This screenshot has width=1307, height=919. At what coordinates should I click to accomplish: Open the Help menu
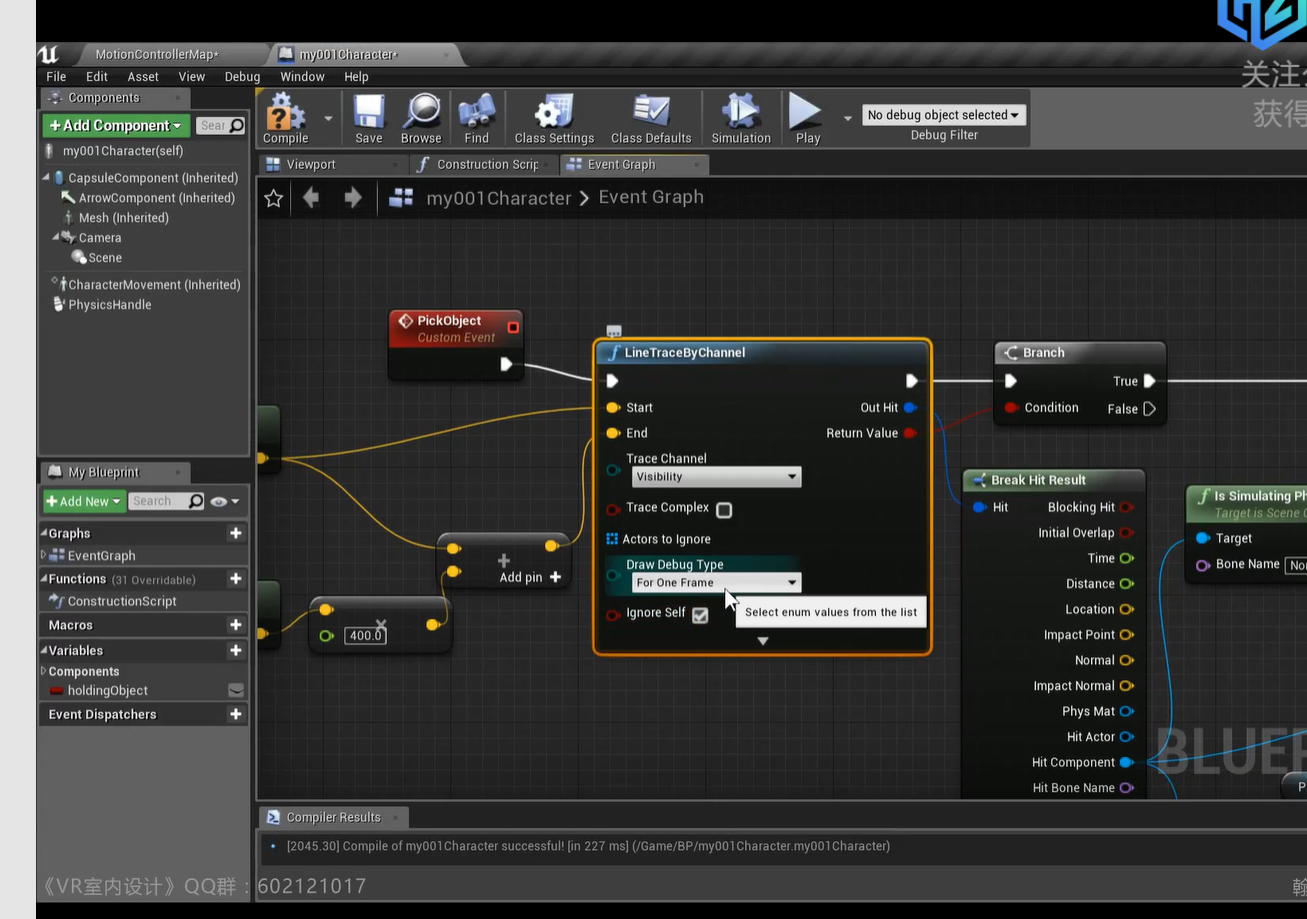tap(356, 77)
